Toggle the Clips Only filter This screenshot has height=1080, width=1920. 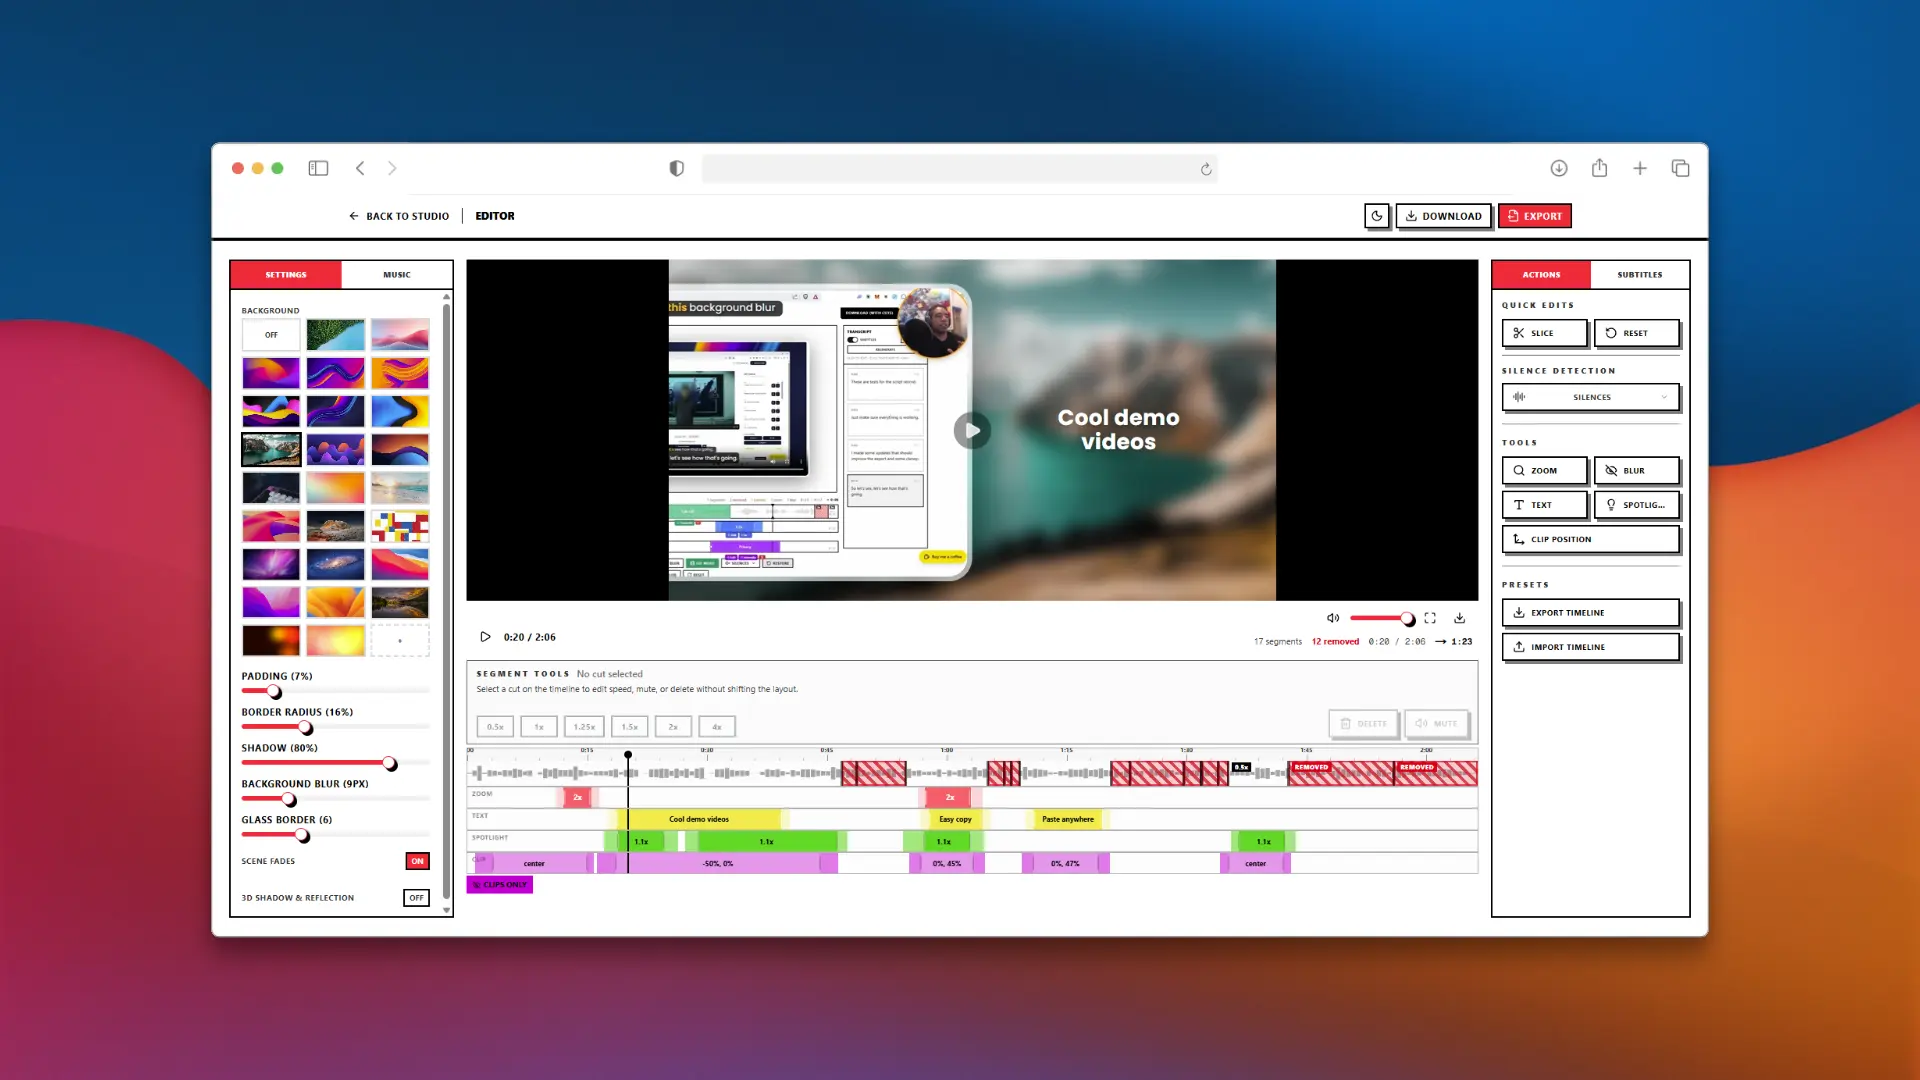coord(500,885)
